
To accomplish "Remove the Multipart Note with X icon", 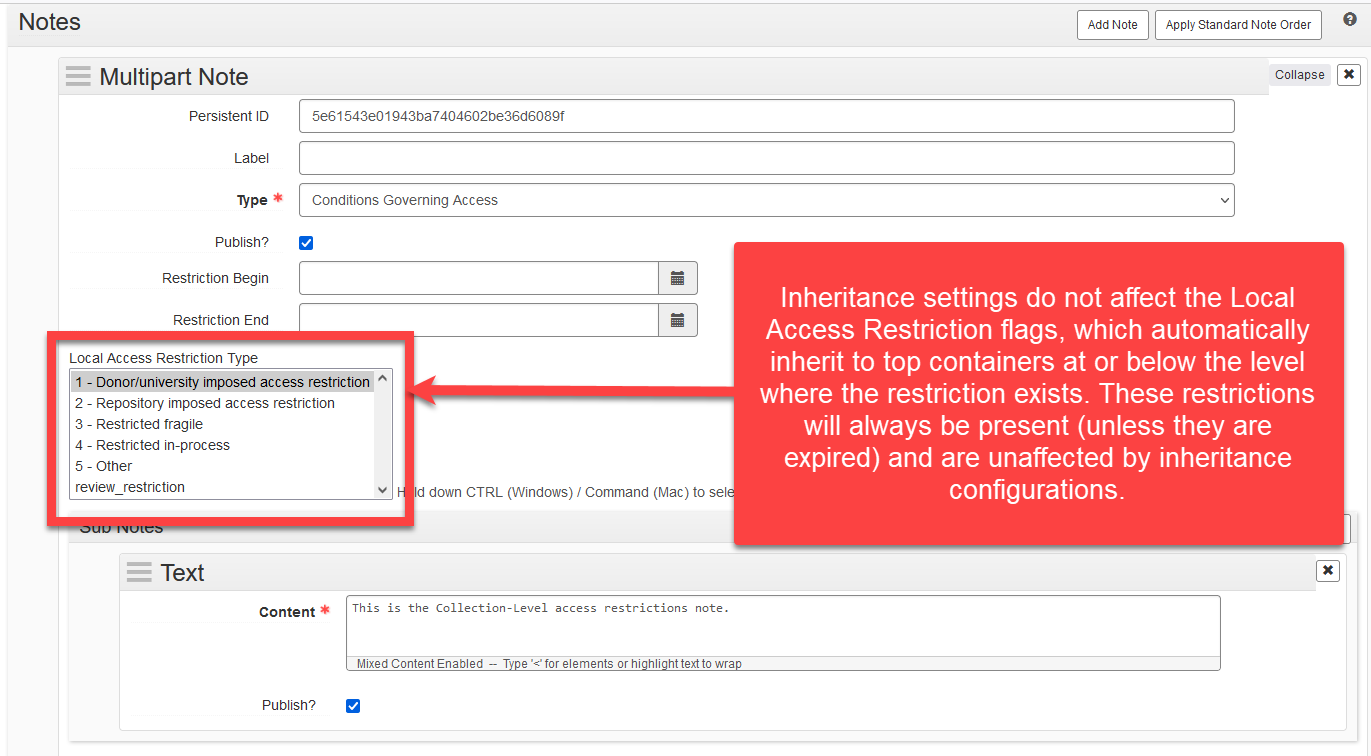I will coord(1348,75).
